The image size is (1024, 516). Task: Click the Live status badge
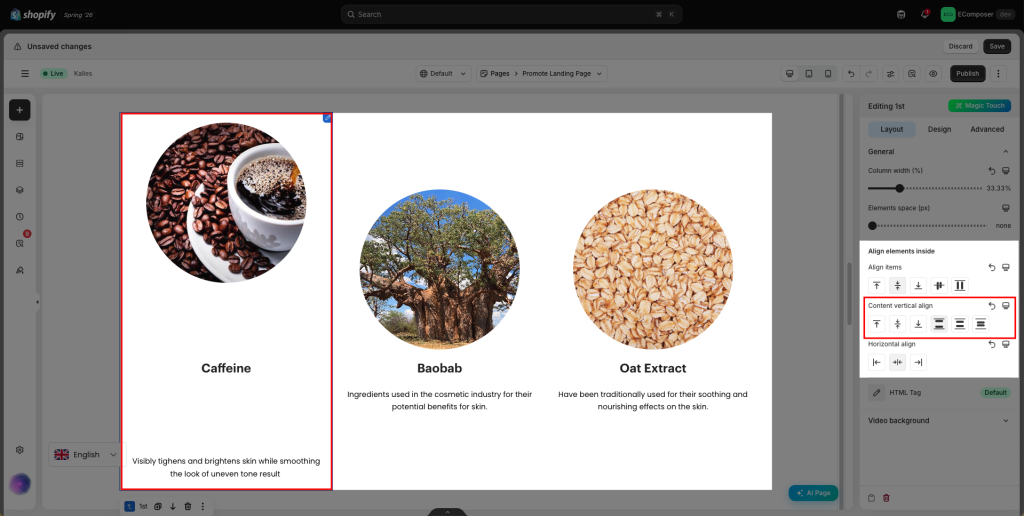click(54, 74)
